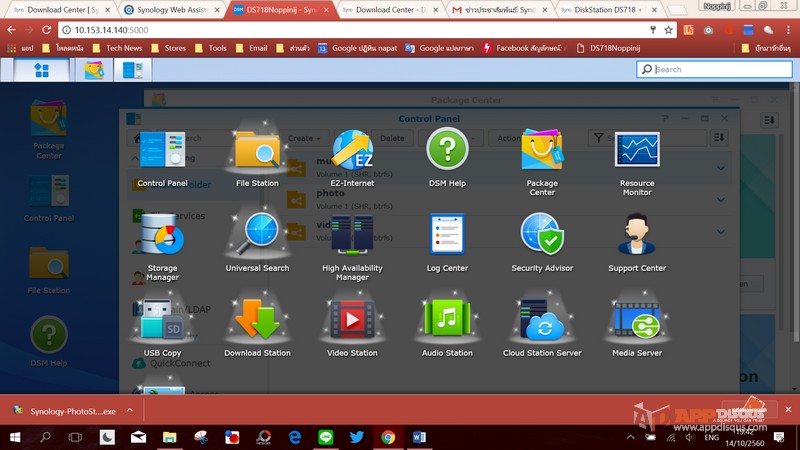Screen dimensions: 800x450
Task: Reload the page in Chrome
Action: point(46,30)
